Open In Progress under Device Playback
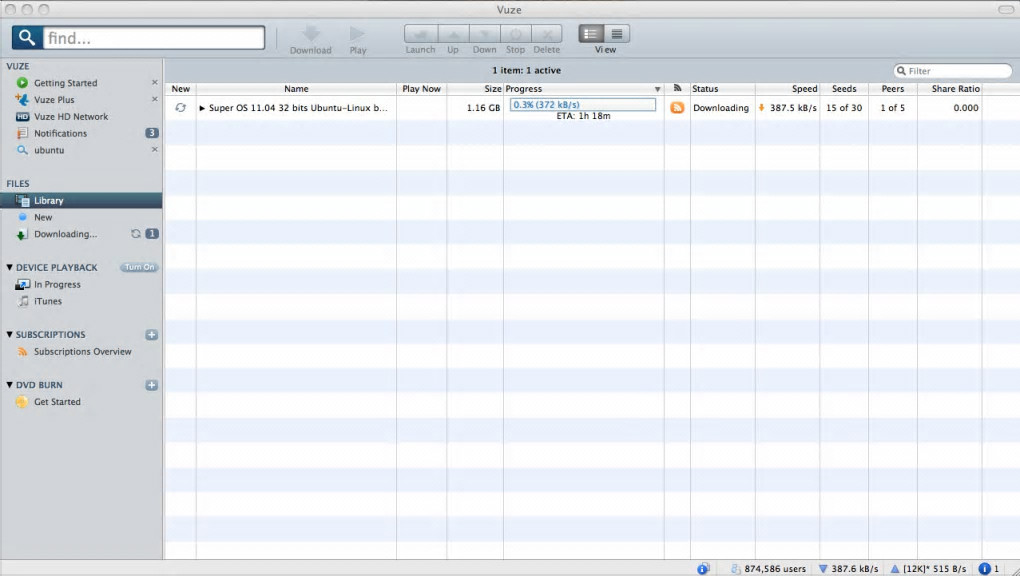 coord(57,284)
